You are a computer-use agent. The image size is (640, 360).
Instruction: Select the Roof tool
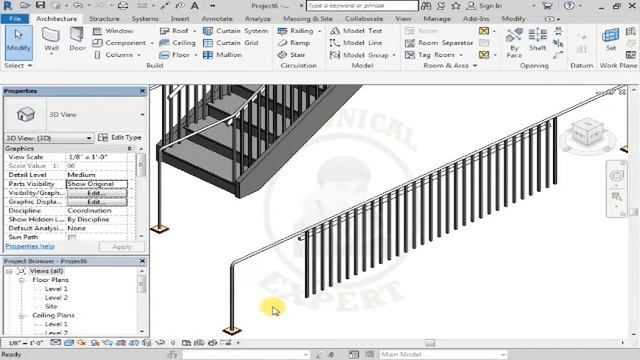[x=174, y=31]
